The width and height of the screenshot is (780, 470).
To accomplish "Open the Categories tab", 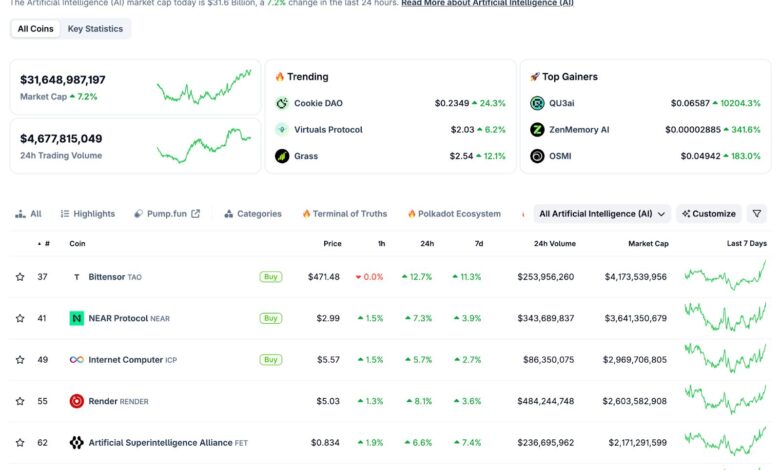I will [253, 214].
